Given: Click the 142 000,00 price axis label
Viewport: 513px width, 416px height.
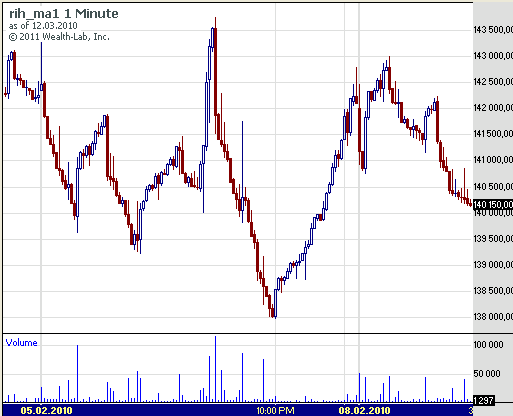Looking at the screenshot, I should (x=493, y=108).
